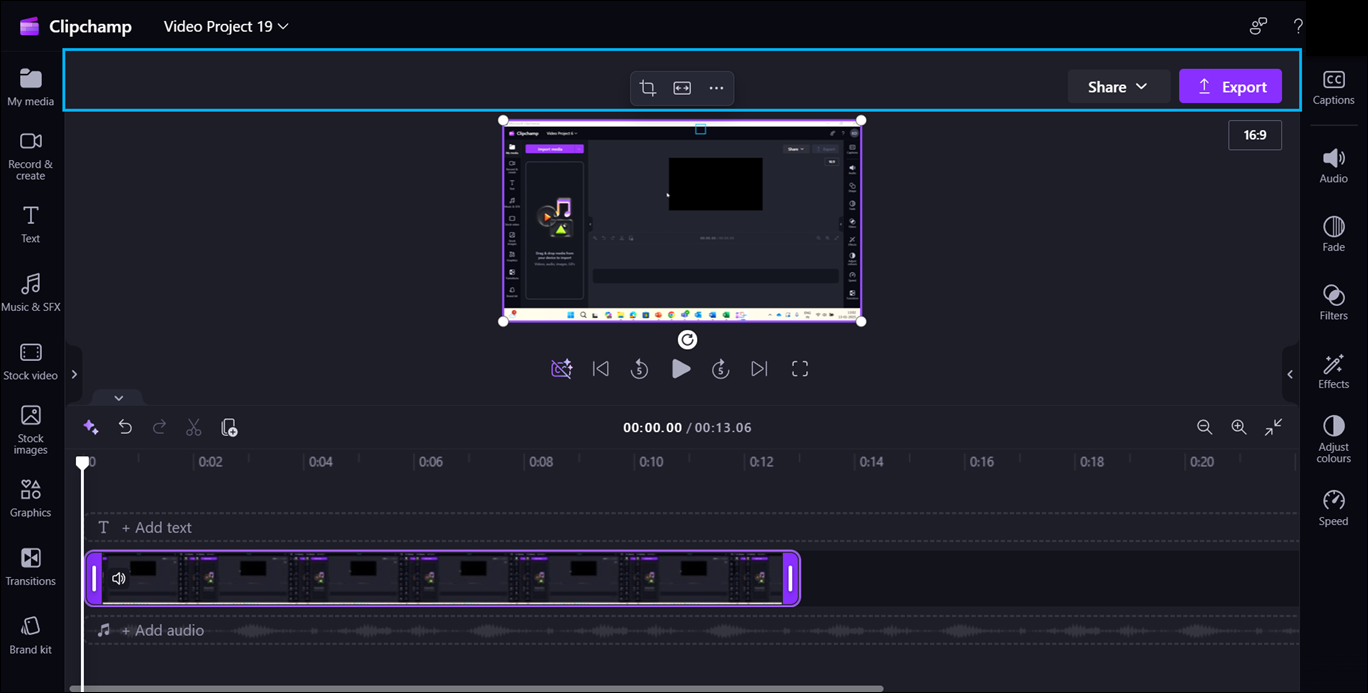Mute the video clip audio
Image resolution: width=1368 pixels, height=693 pixels.
(x=119, y=578)
